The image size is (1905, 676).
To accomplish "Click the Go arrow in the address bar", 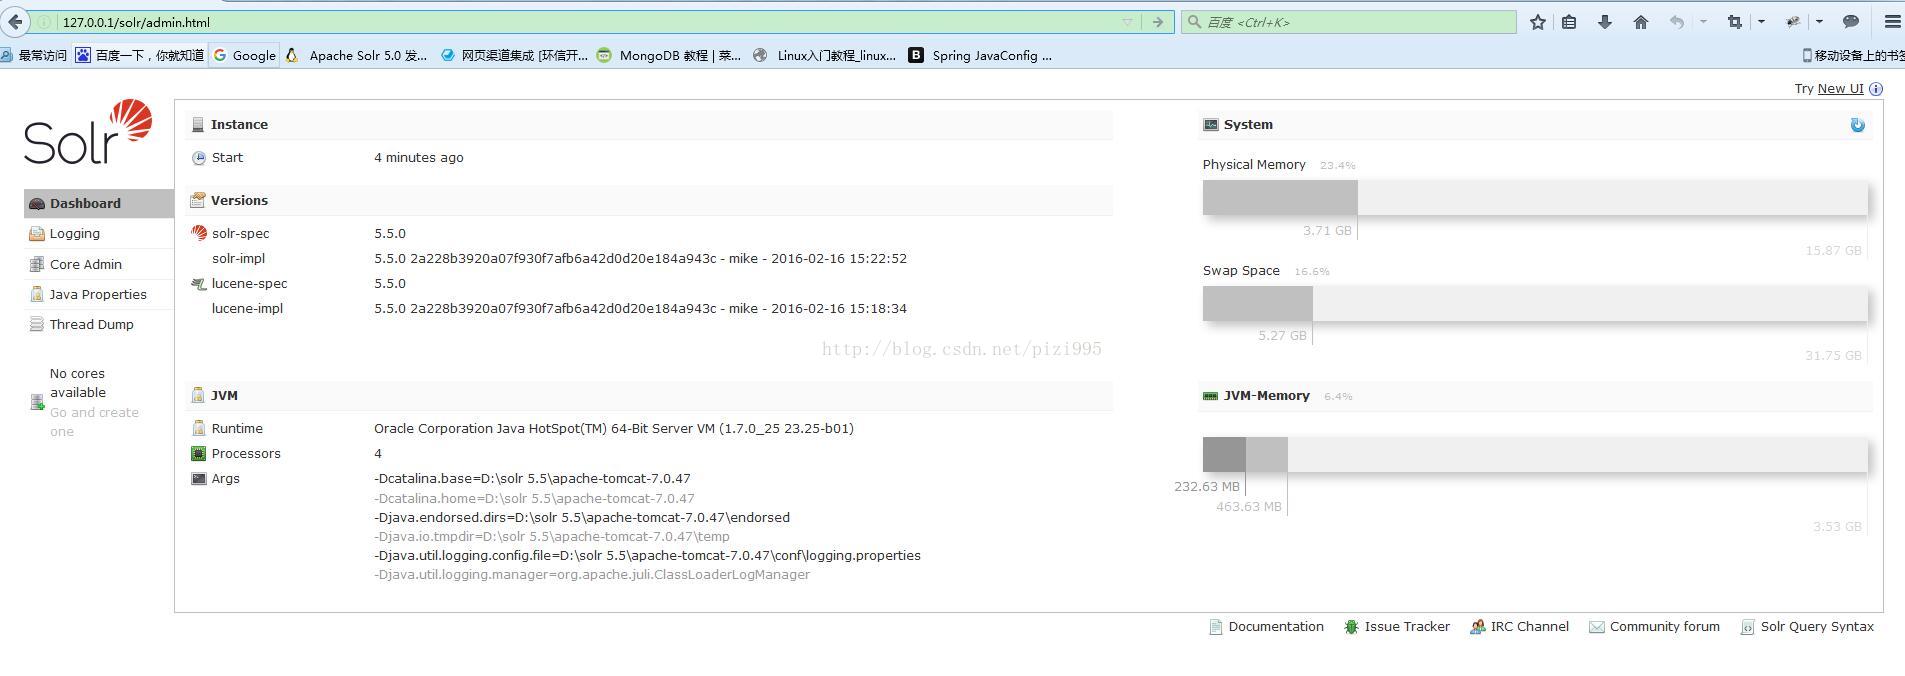I will click(1158, 22).
